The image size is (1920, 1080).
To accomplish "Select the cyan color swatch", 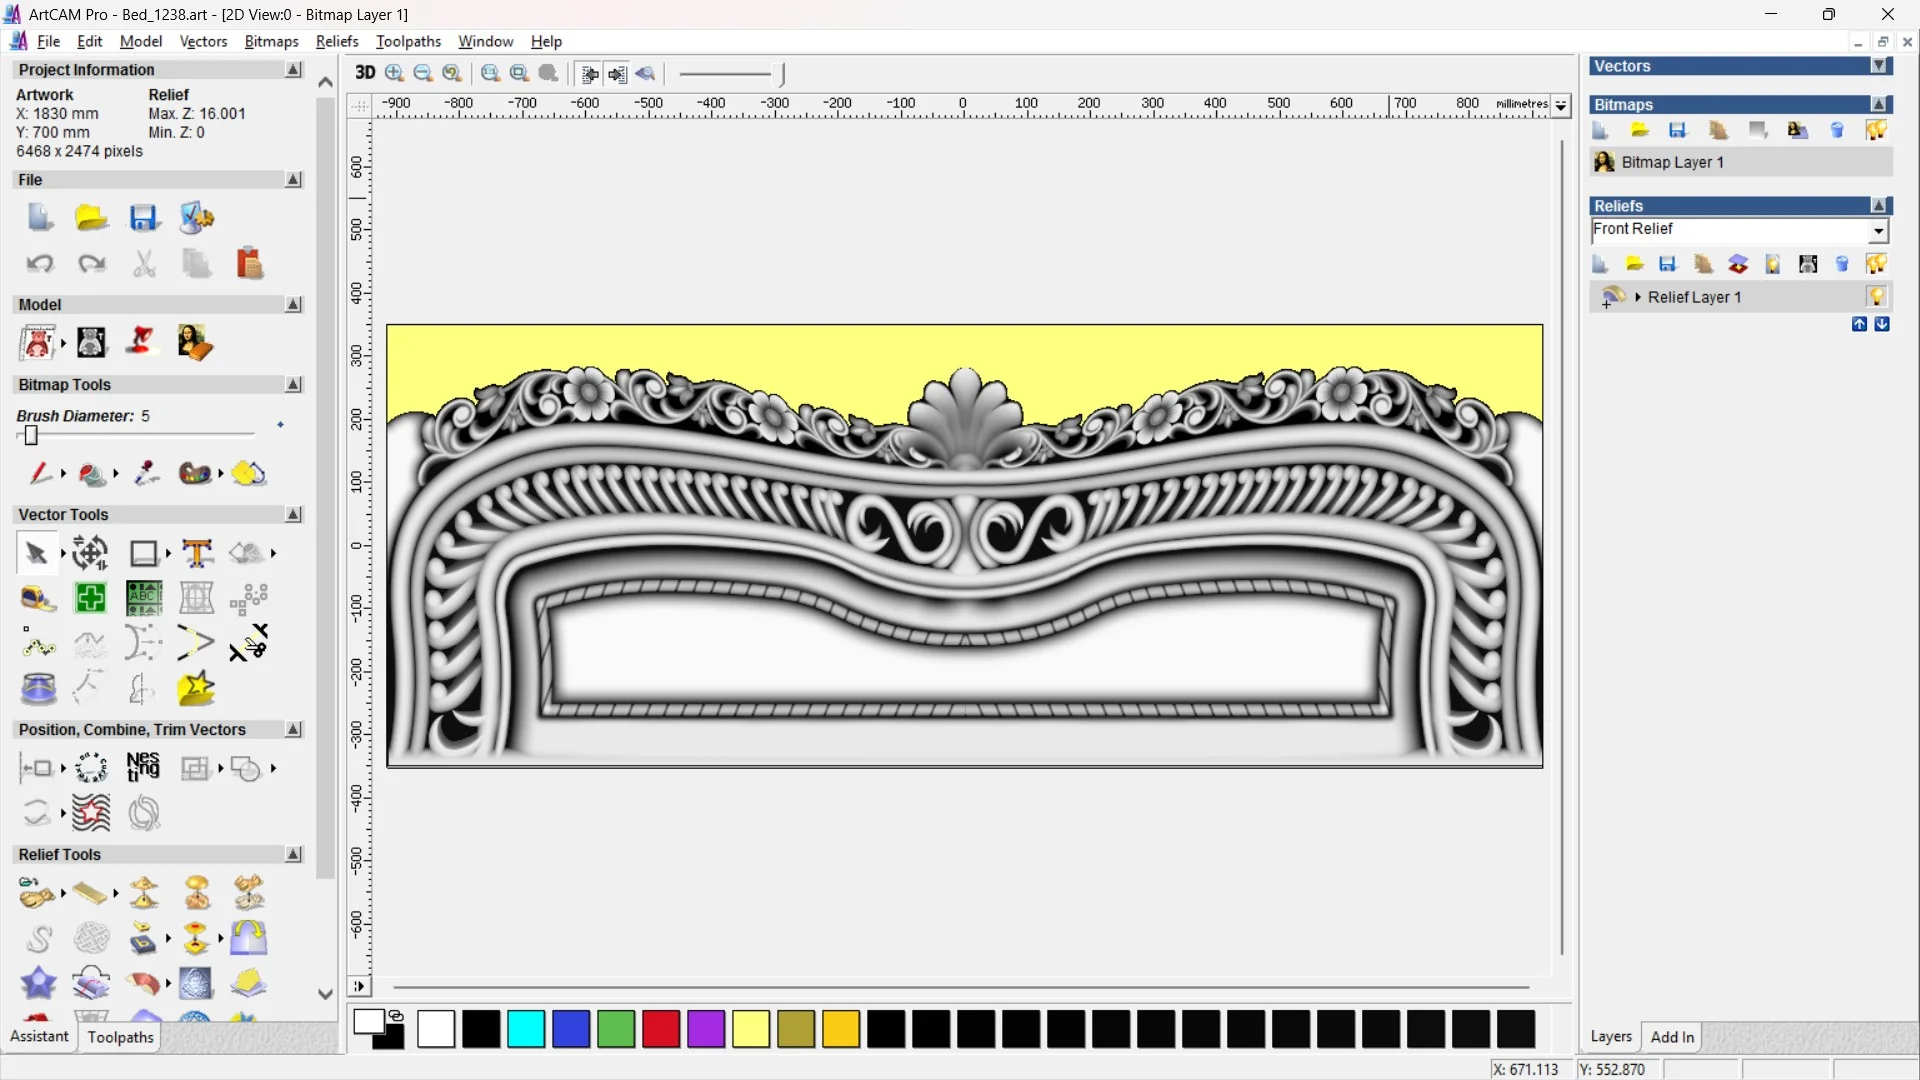I will point(526,1029).
